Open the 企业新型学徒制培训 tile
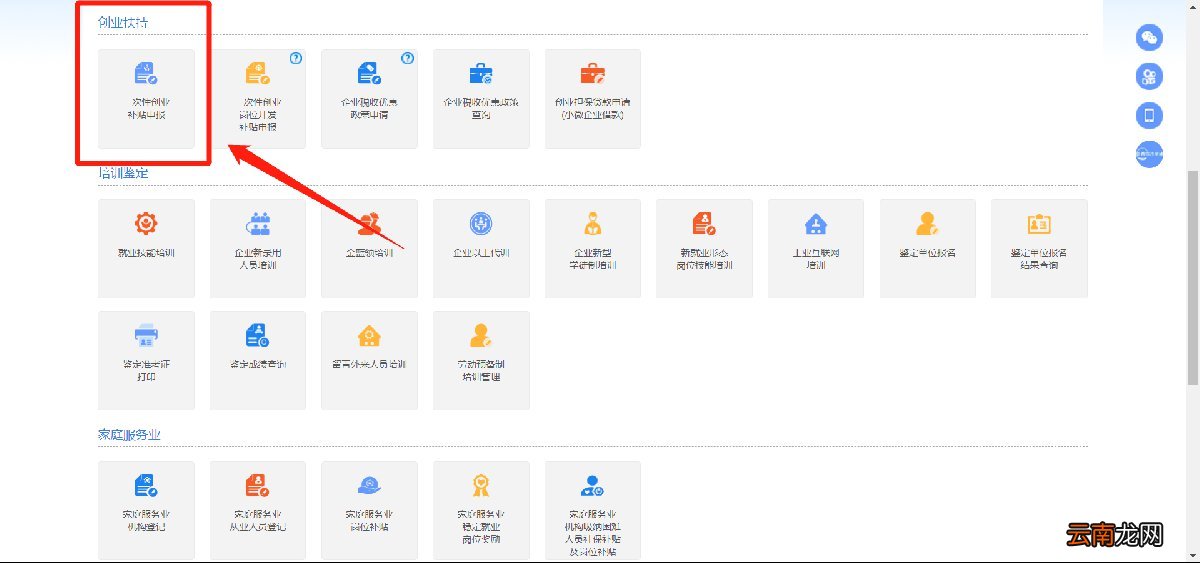Viewport: 1200px width, 563px height. [593, 248]
